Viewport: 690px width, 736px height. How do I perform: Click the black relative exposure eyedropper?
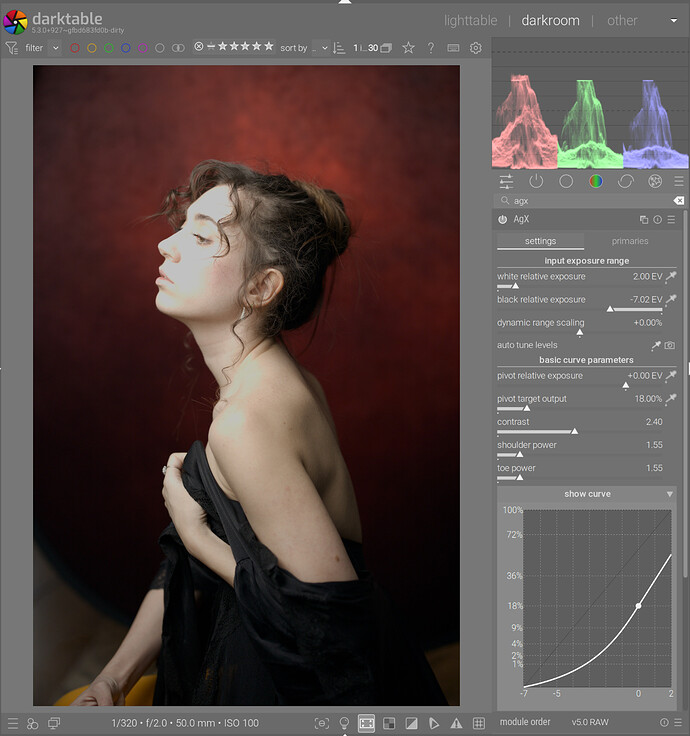pos(672,300)
